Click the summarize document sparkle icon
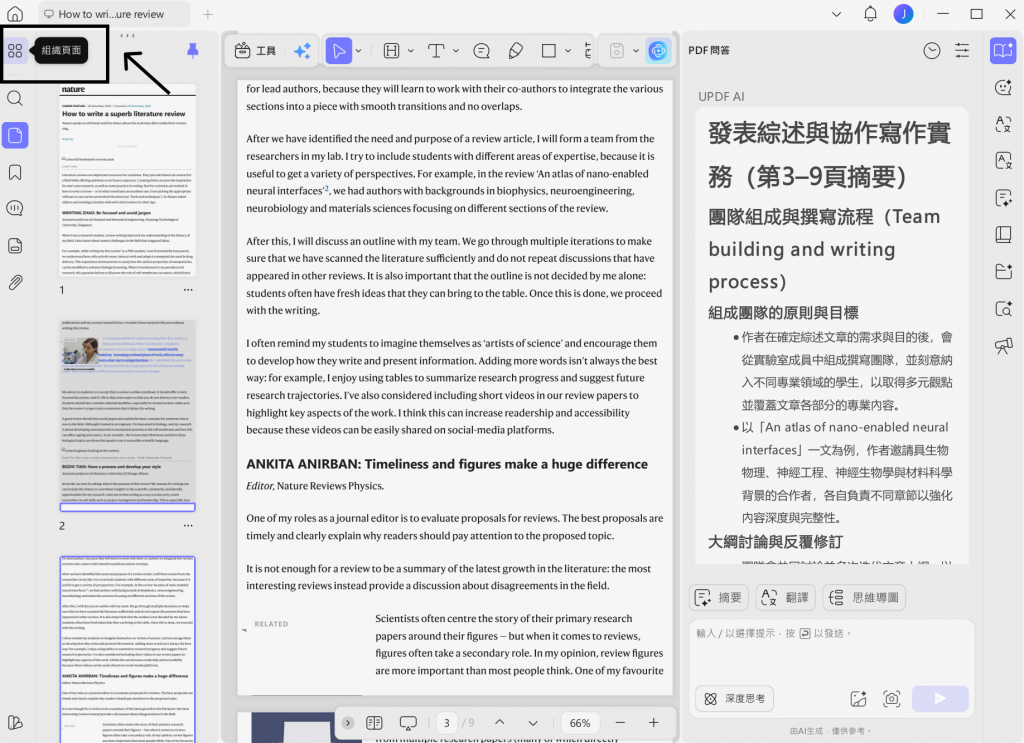The image size is (1024, 743). click(1003, 198)
